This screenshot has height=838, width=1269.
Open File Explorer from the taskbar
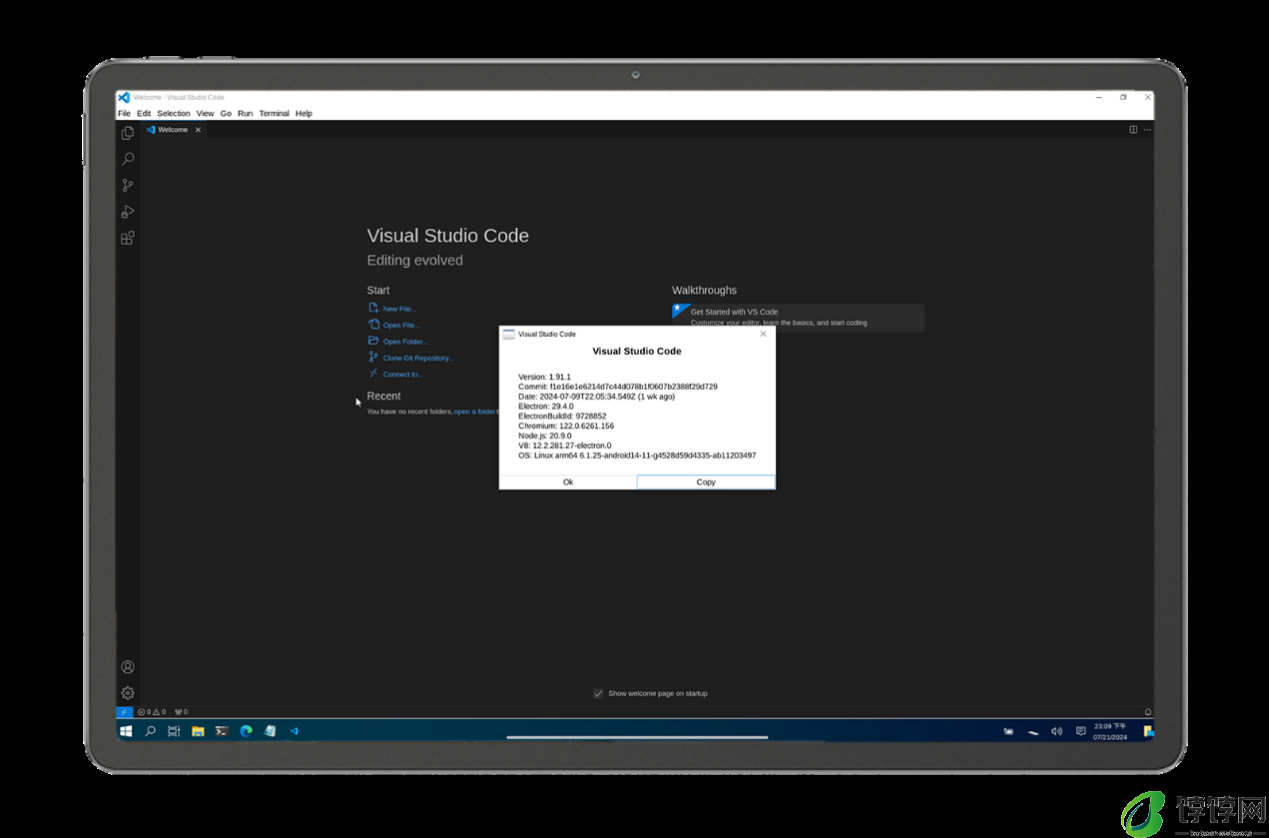198,731
